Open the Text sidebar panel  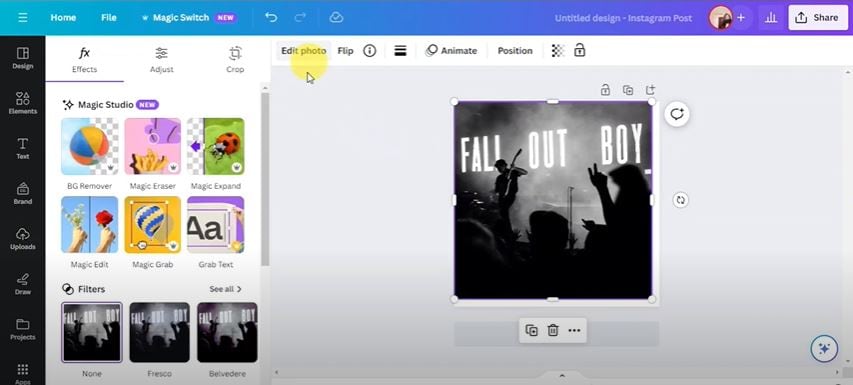click(22, 148)
